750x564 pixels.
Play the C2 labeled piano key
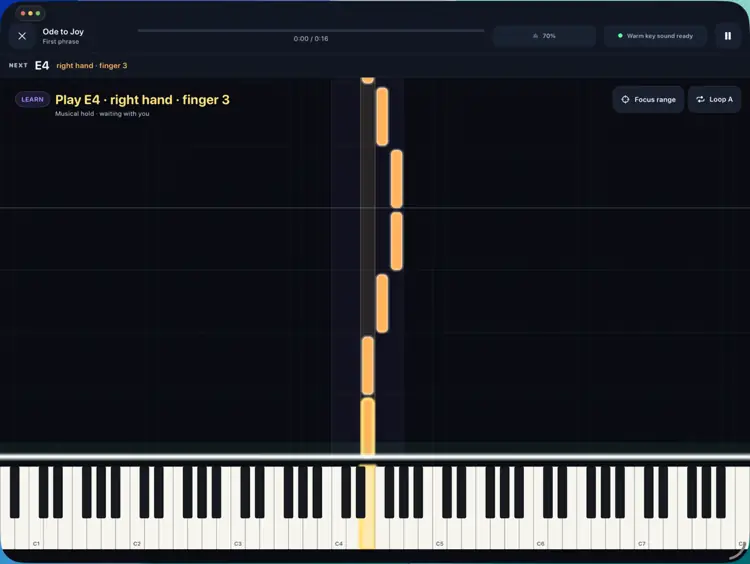[x=137, y=531]
